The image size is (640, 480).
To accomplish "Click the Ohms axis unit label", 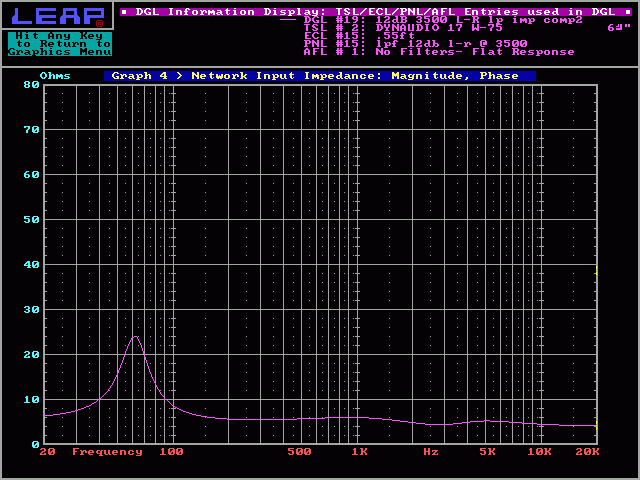I will point(55,76).
